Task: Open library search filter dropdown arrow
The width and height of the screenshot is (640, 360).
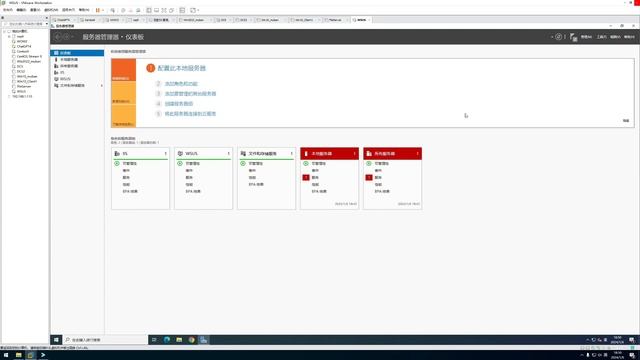Action: tap(47, 24)
